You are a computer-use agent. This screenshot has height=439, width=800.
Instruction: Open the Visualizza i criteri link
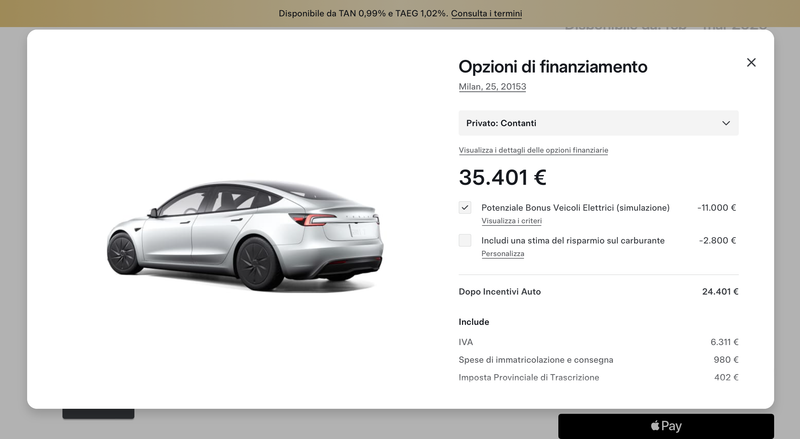[512, 221]
